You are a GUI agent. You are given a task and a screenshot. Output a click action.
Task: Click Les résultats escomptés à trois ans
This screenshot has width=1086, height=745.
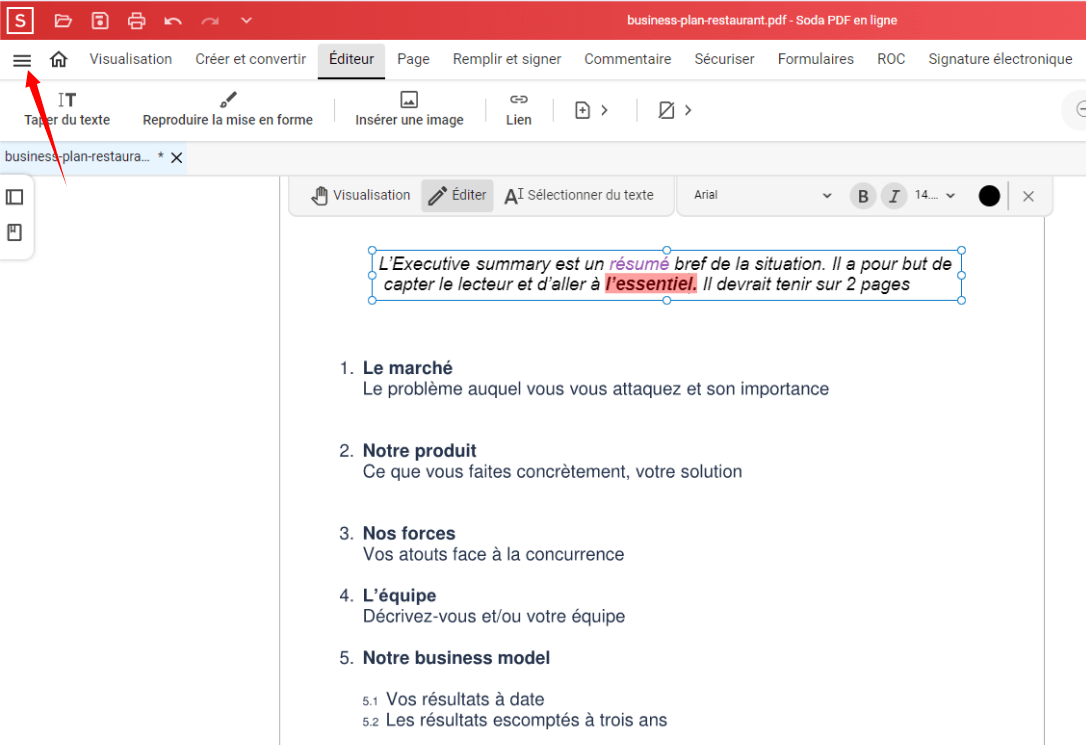point(526,720)
